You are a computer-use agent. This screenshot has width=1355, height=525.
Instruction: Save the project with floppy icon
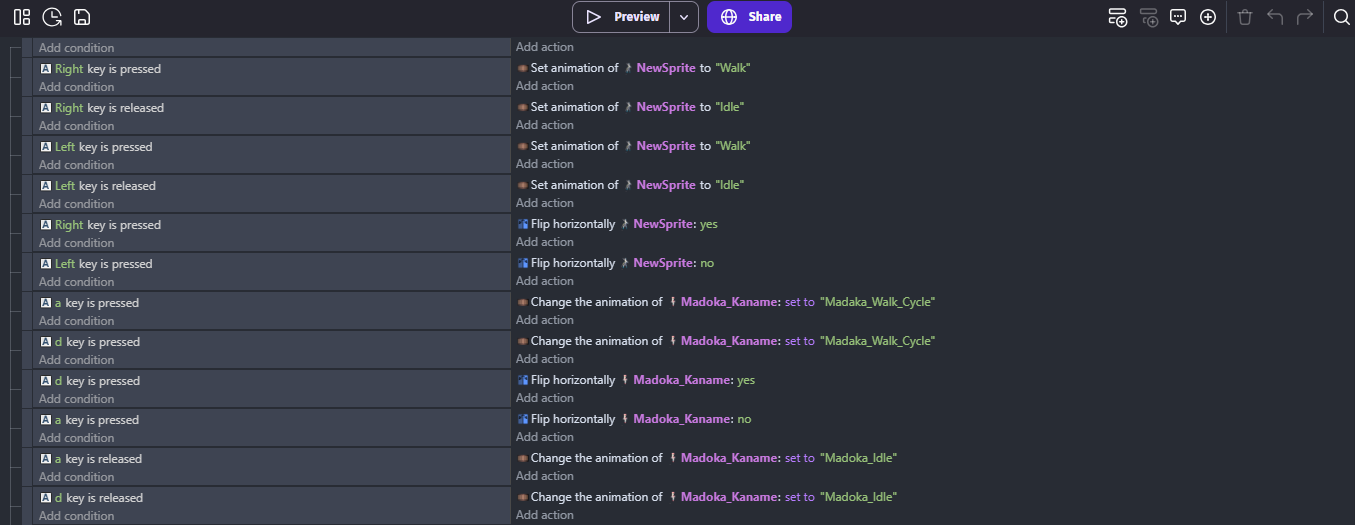coord(82,17)
